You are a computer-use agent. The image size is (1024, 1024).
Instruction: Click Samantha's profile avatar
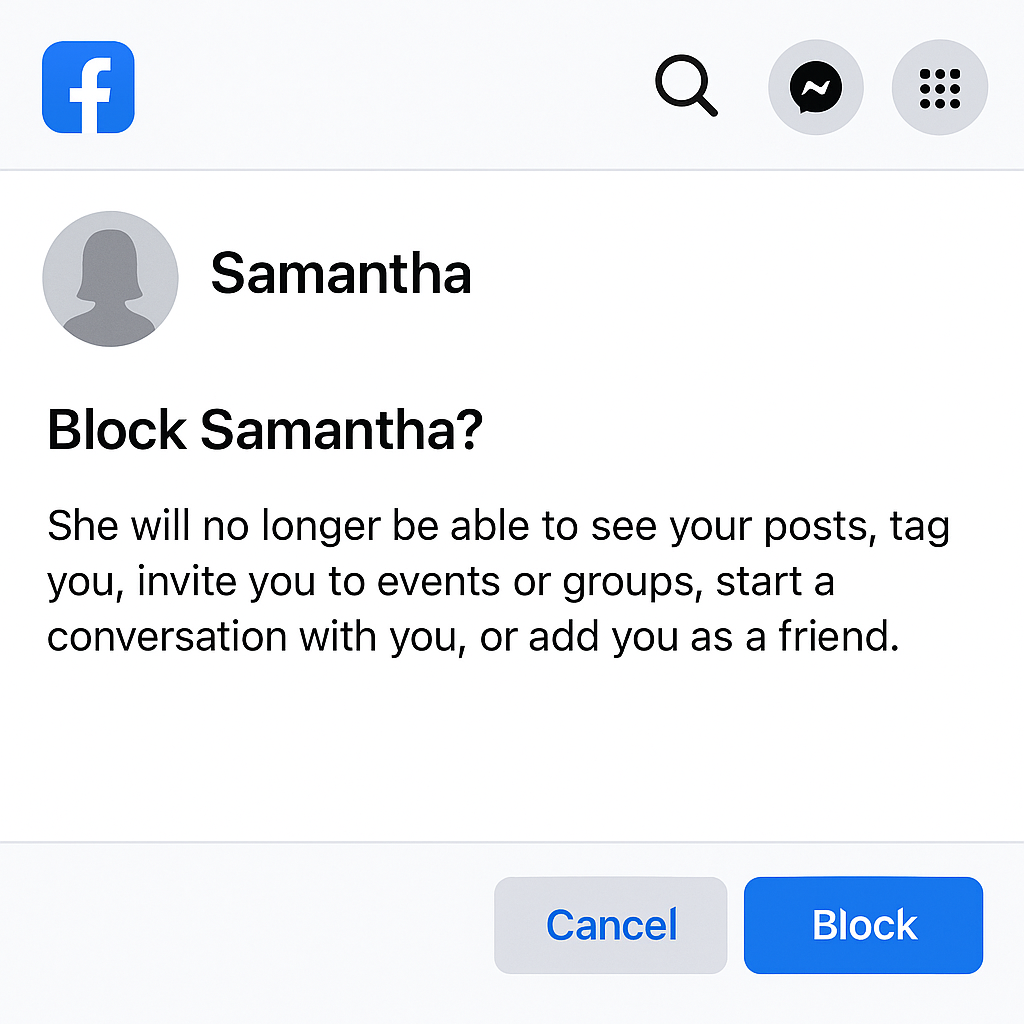point(110,279)
